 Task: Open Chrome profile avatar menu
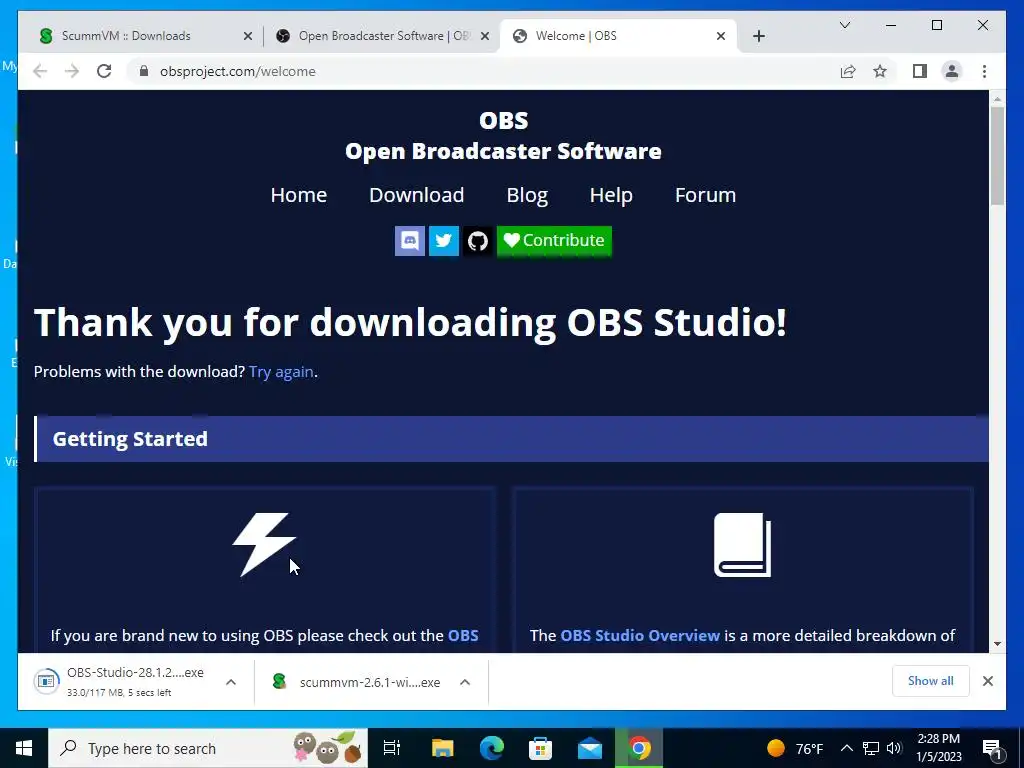(x=952, y=71)
